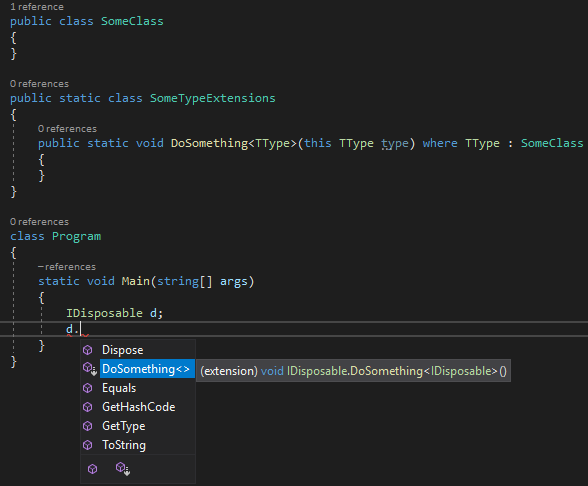Click the extension method icon beside DoSomething<>
Image resolution: width=588 pixels, height=486 pixels.
click(90, 369)
